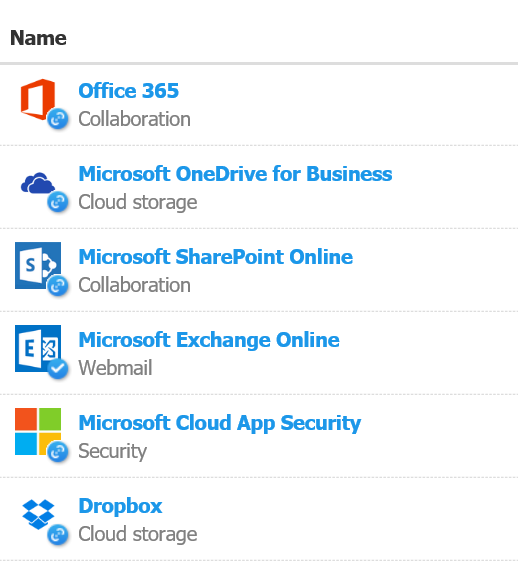Viewport: 518px width, 582px height.
Task: Click the link badge on Dropbox icon
Action: [58, 534]
